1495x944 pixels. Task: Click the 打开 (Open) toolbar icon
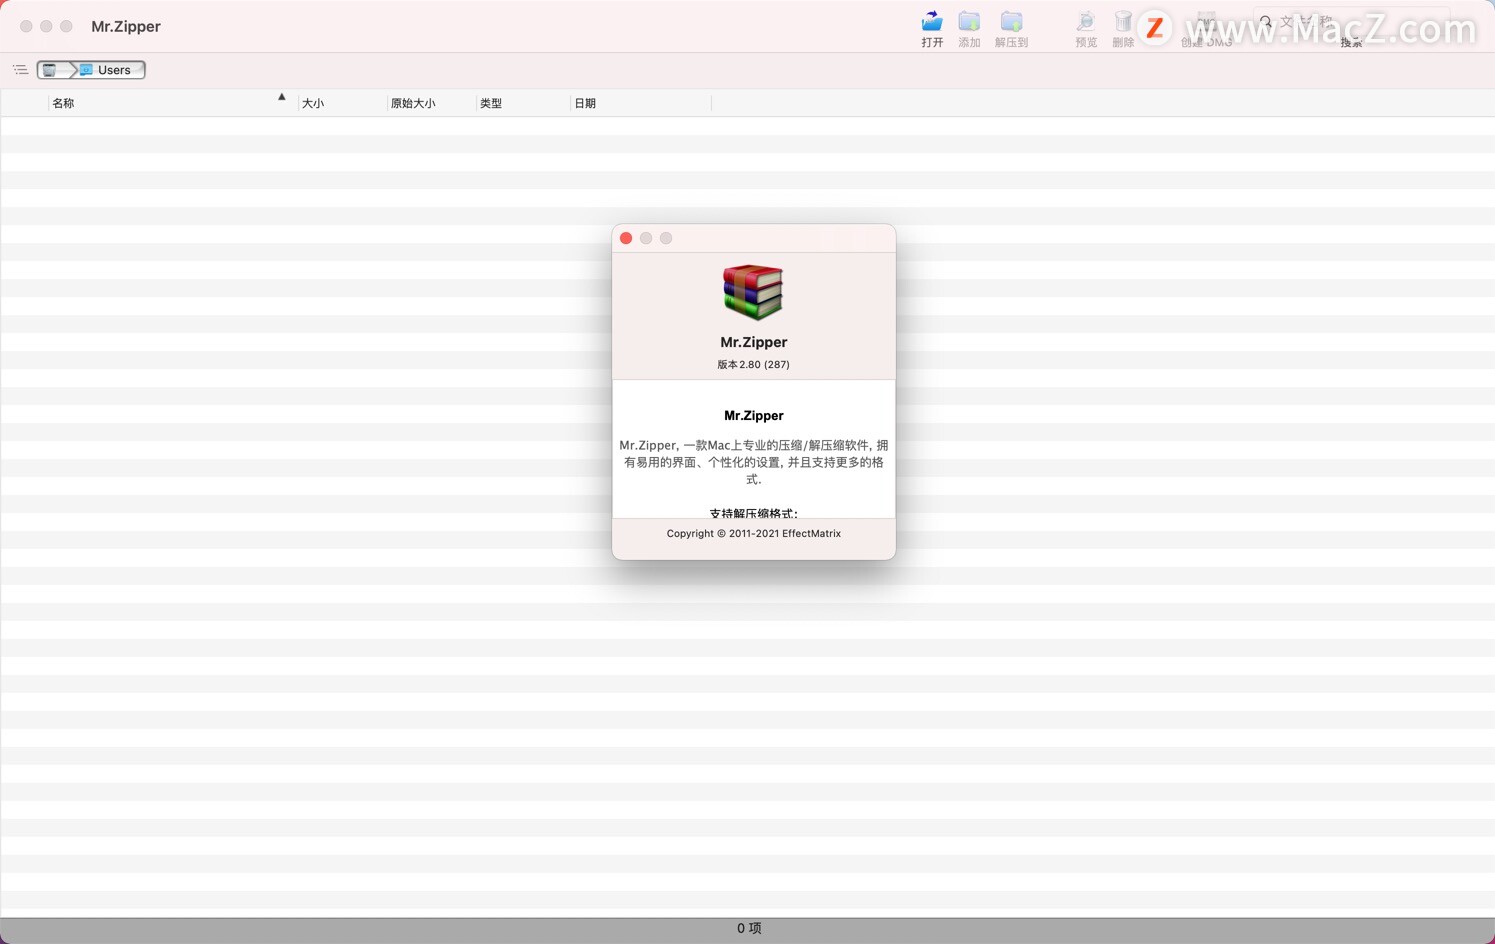(x=932, y=21)
